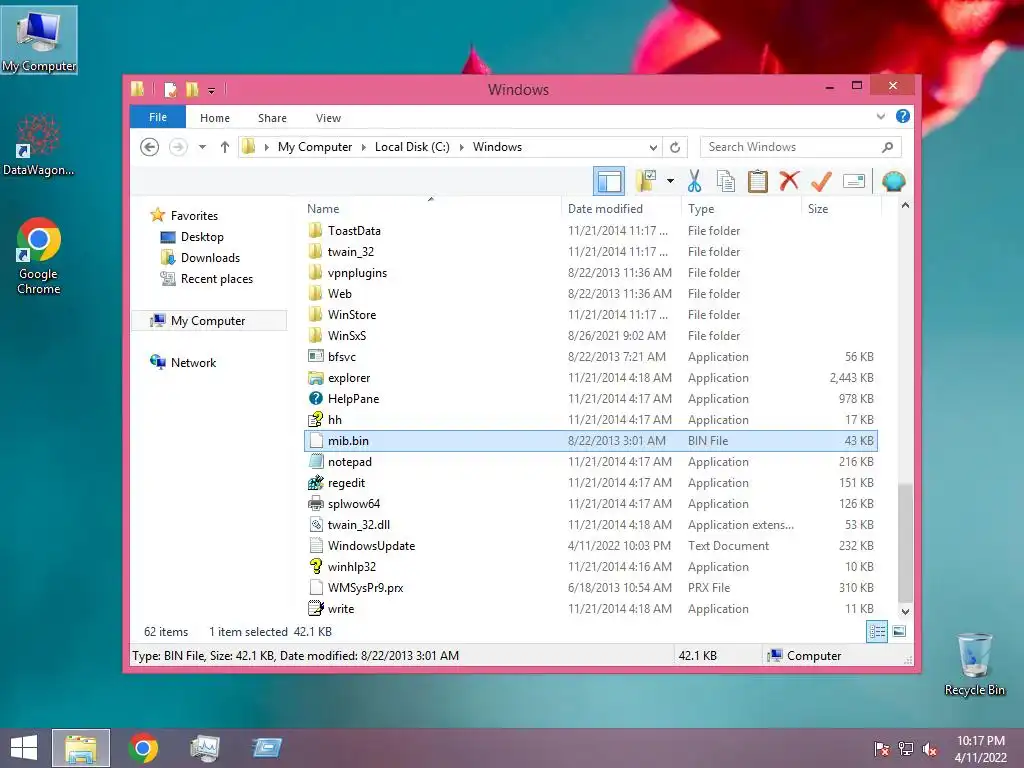Click the email envelope toolbar icon

(854, 181)
